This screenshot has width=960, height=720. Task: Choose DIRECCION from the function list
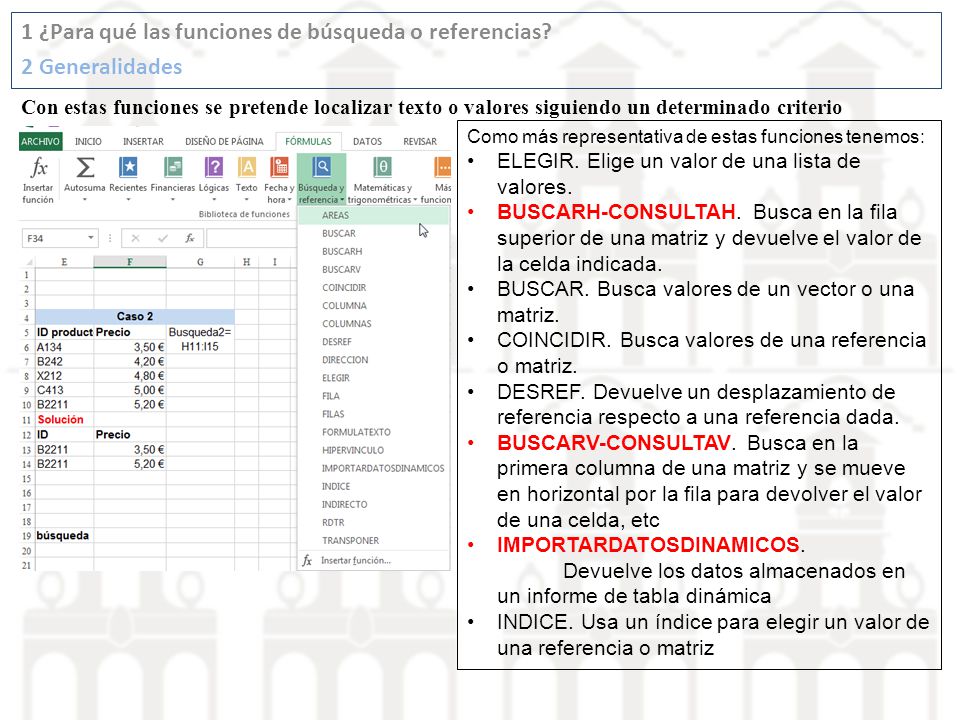tap(373, 360)
